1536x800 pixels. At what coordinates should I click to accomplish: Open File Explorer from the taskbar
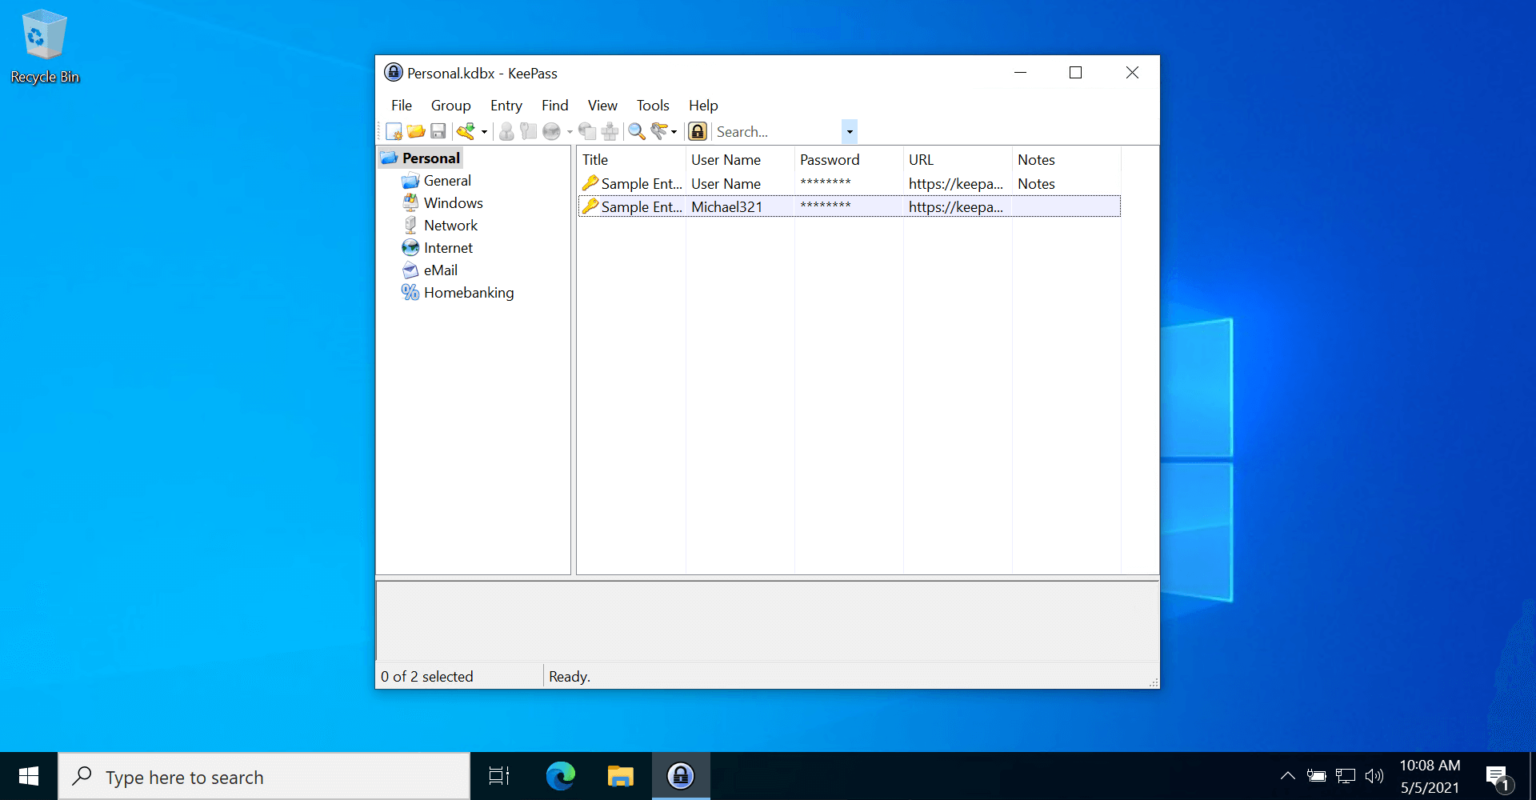click(x=620, y=775)
